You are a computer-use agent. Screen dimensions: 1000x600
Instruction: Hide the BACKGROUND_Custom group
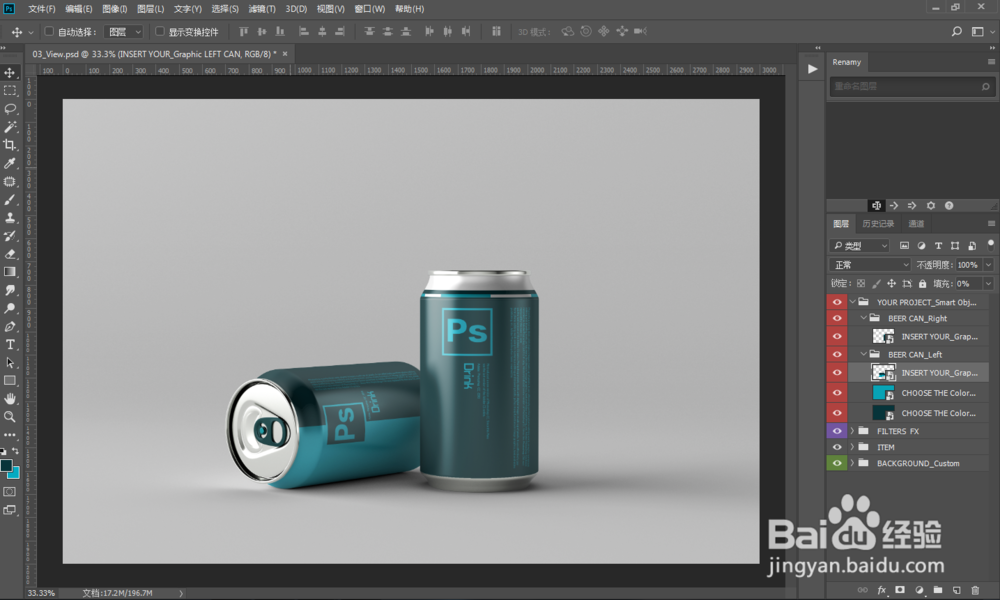tap(837, 464)
